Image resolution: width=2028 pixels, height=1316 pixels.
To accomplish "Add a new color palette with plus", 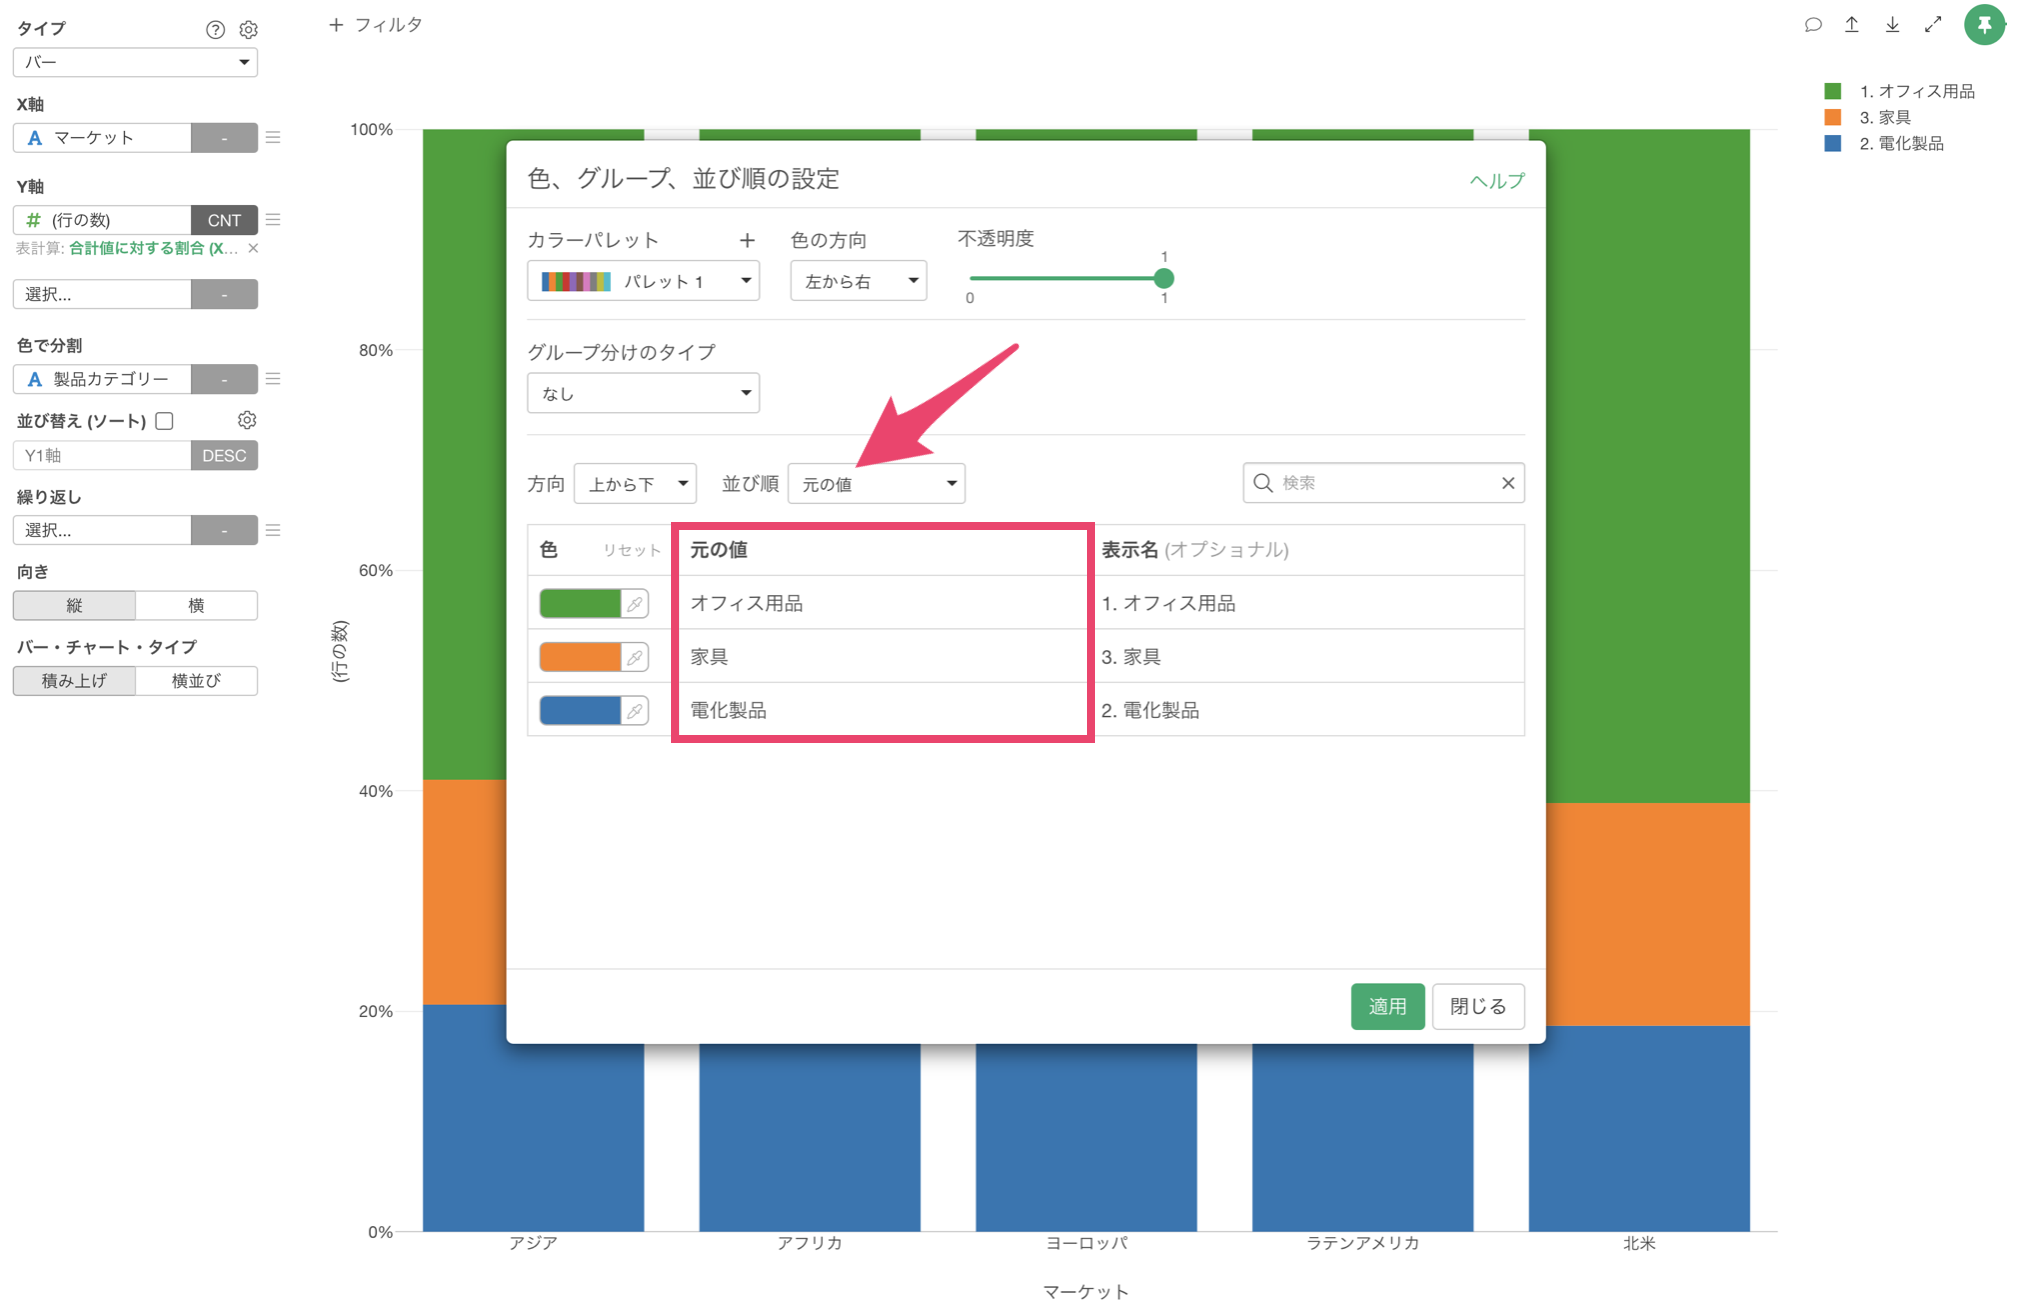I will 747,240.
